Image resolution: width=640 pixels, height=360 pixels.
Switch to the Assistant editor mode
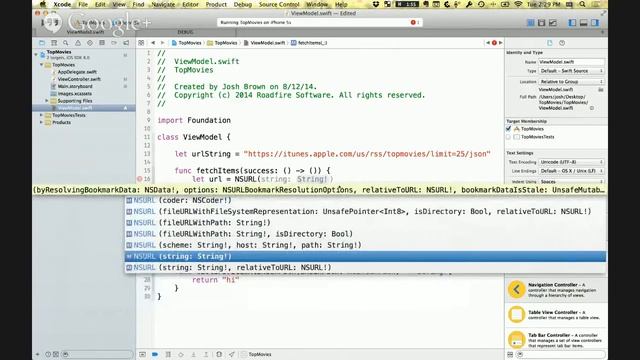(542, 23)
